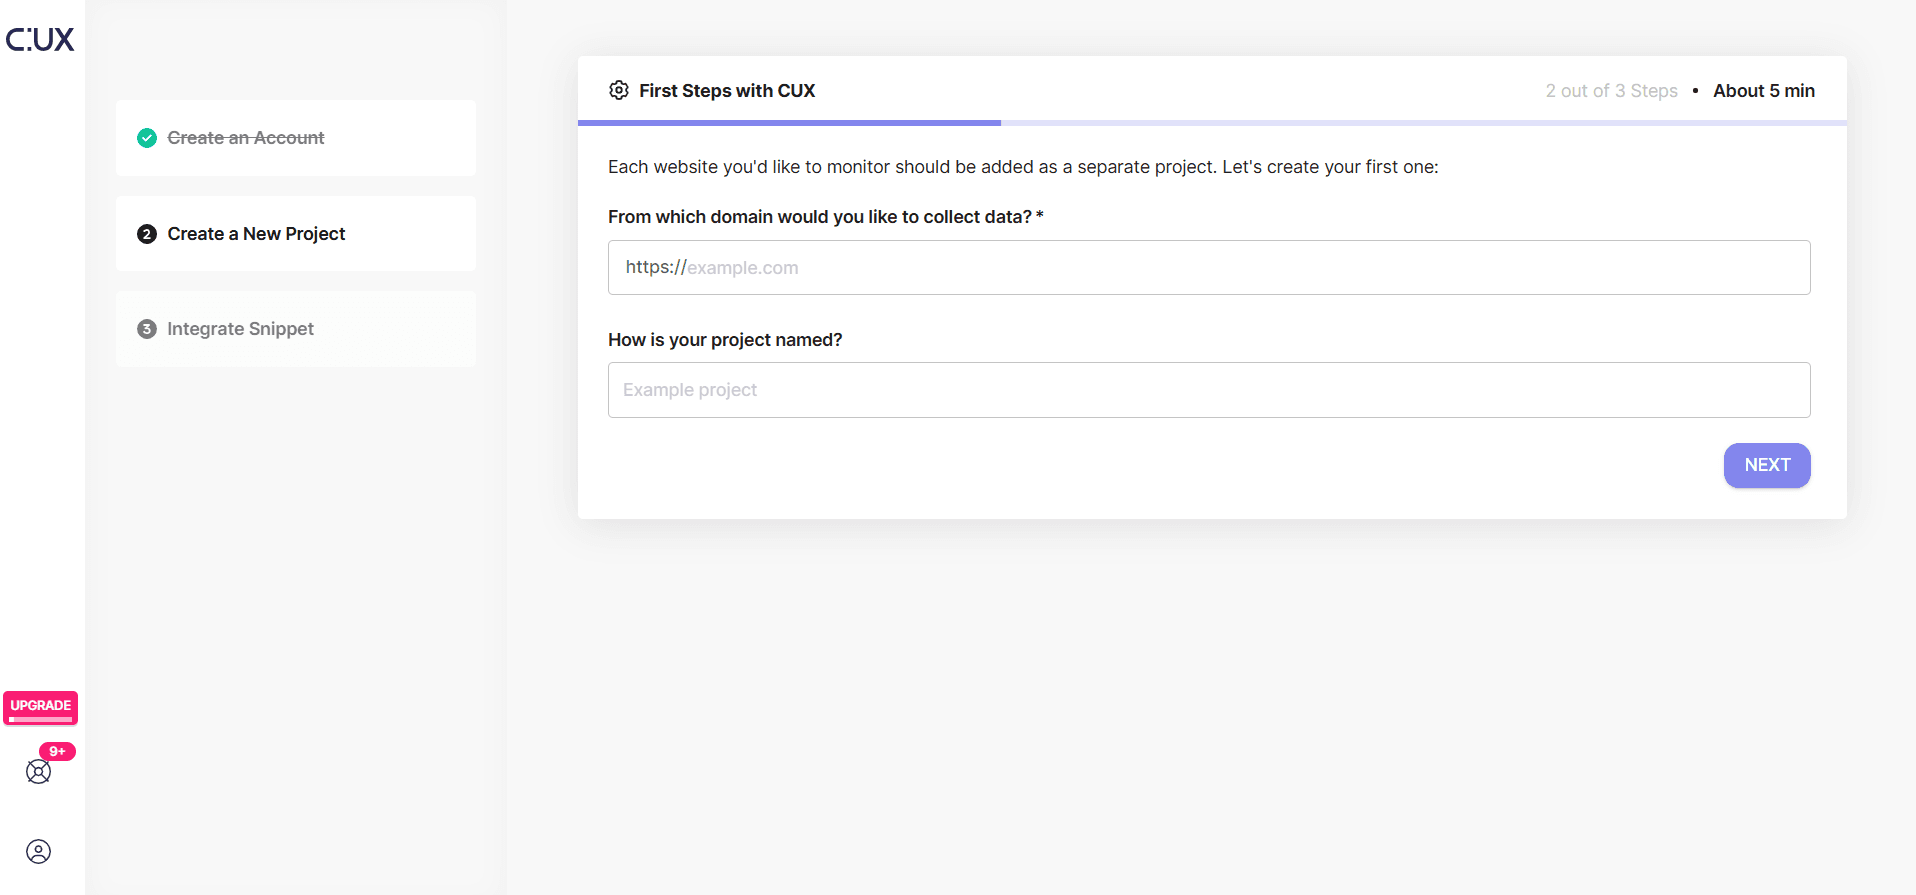
Task: Click the CUX logo in sidebar
Action: (x=40, y=39)
